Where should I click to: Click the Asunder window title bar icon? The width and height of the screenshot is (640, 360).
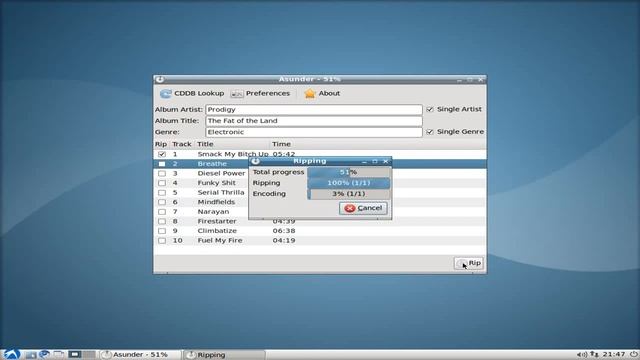click(160, 79)
